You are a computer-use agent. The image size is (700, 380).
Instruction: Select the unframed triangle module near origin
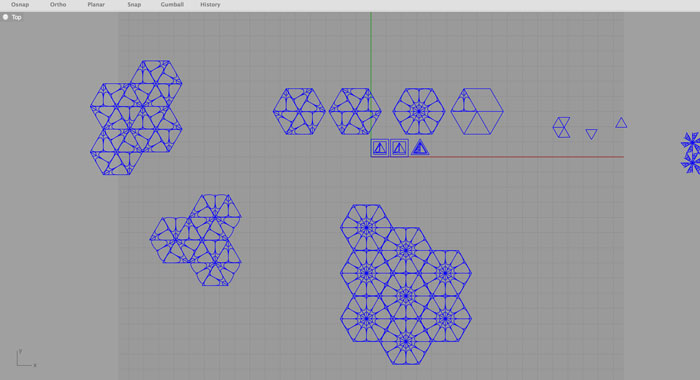click(x=420, y=148)
